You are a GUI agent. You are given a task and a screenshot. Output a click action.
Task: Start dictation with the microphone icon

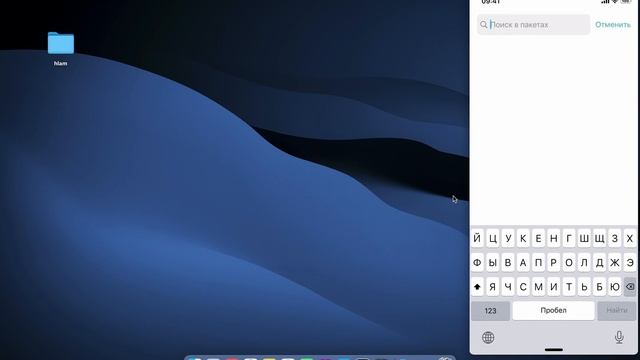point(619,337)
